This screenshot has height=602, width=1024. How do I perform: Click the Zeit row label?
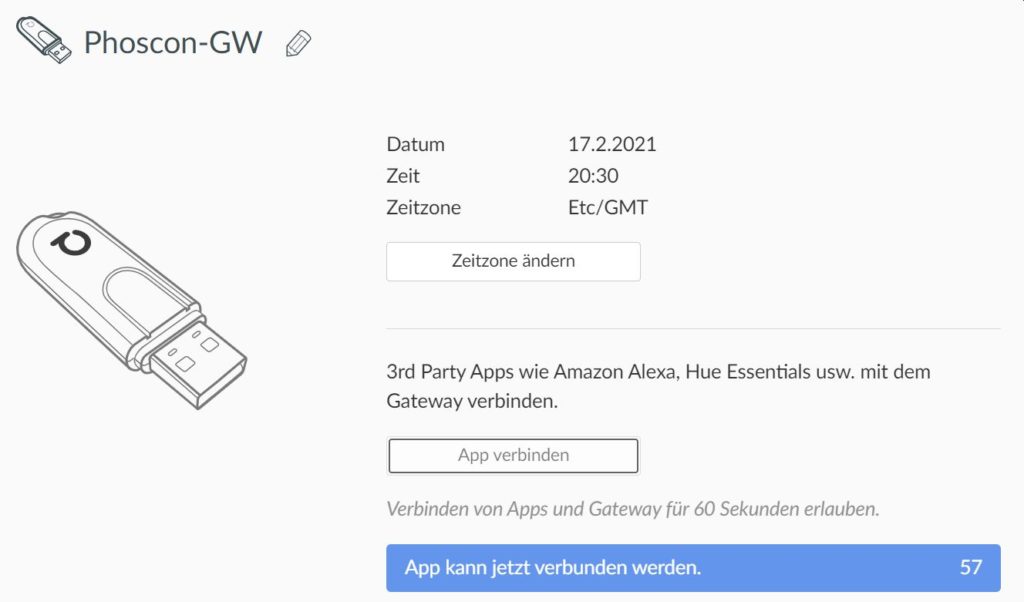tap(402, 176)
